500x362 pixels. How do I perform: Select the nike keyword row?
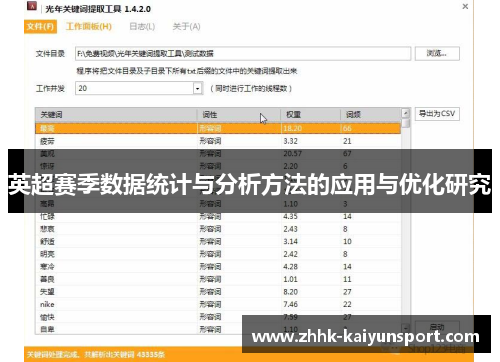click(x=218, y=304)
